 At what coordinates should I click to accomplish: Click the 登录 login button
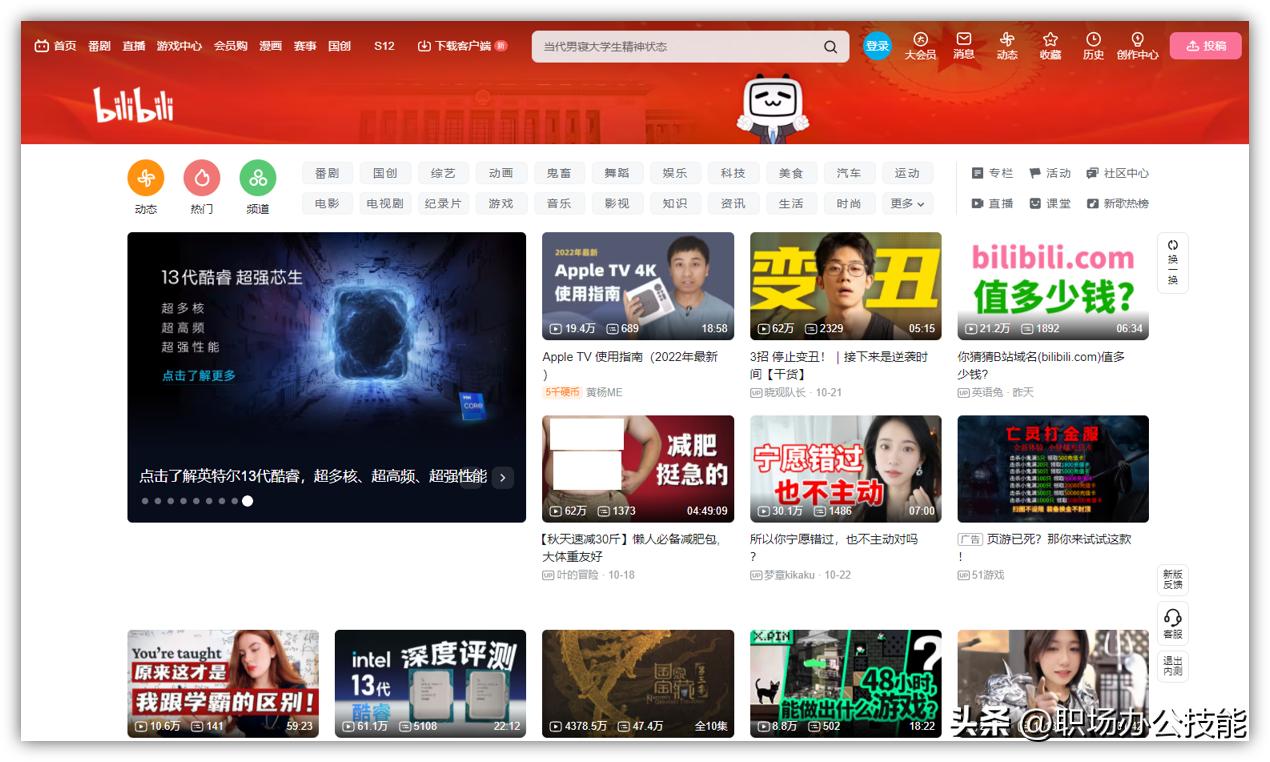coord(876,45)
